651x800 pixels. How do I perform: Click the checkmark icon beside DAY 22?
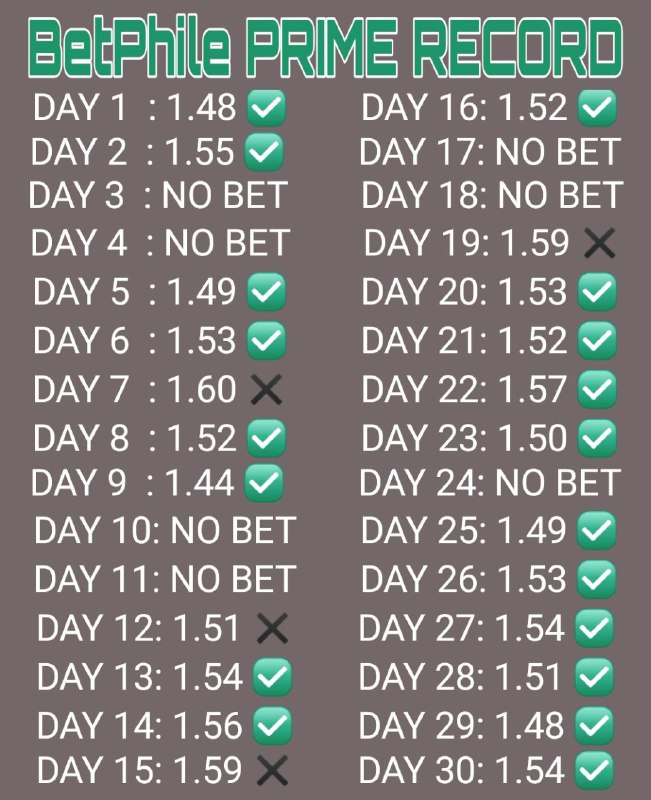pyautogui.click(x=597, y=387)
